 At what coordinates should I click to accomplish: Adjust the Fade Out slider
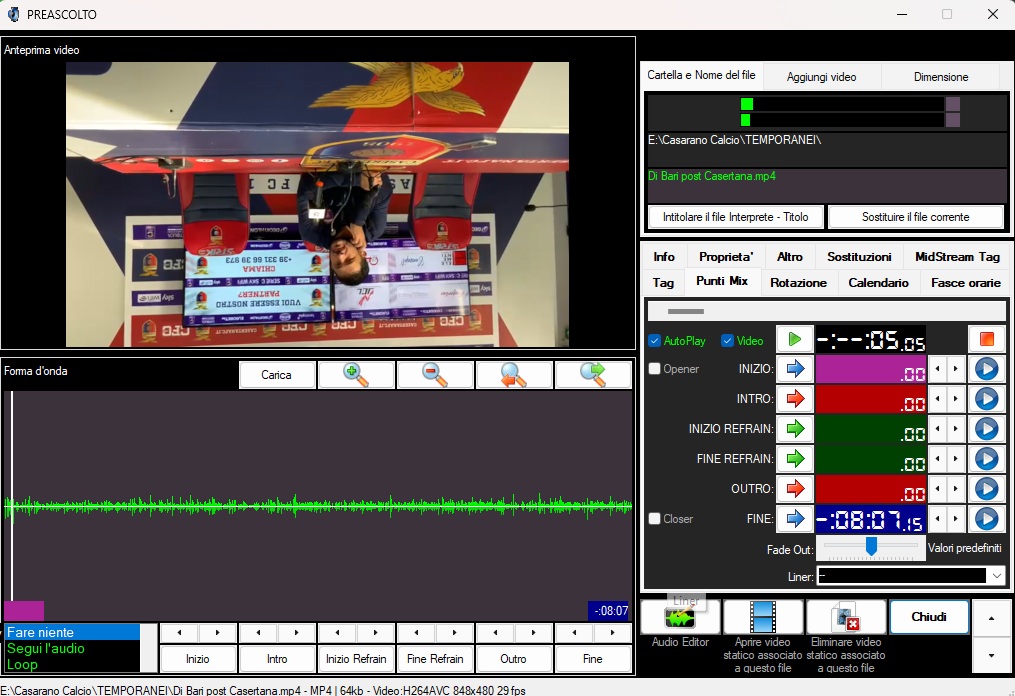pyautogui.click(x=871, y=546)
